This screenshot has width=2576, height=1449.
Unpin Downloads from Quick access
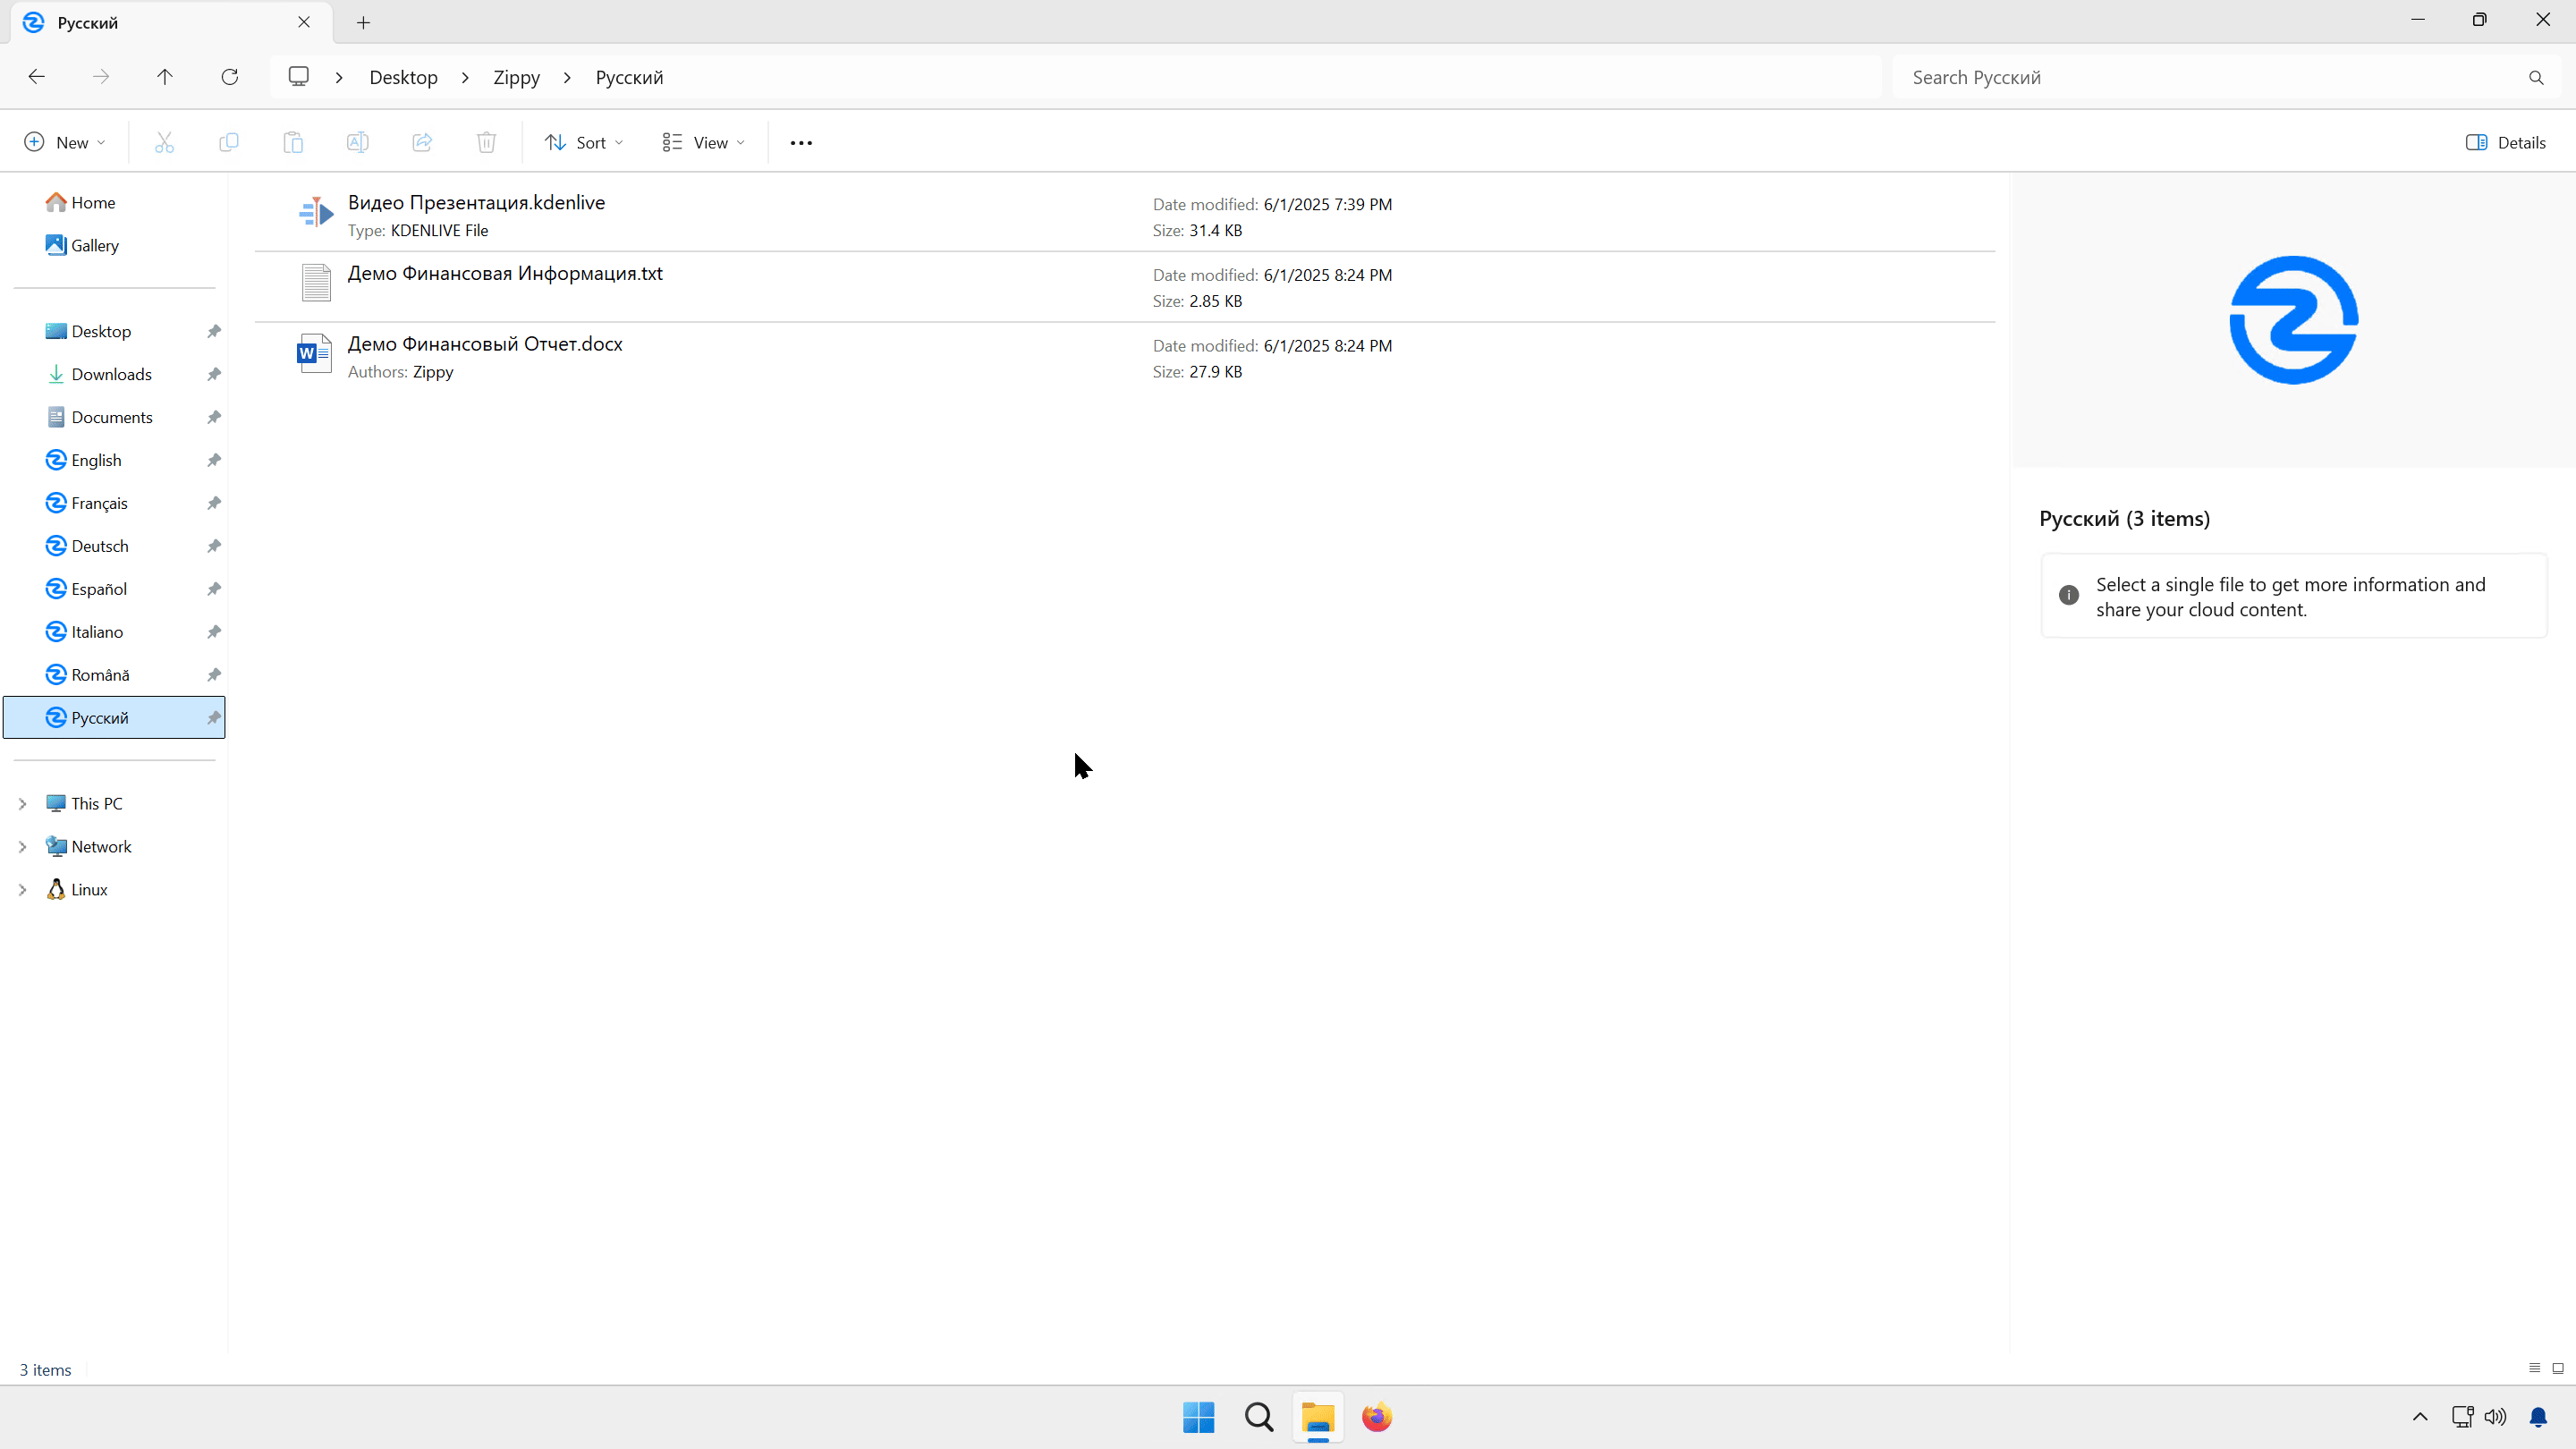coord(214,374)
